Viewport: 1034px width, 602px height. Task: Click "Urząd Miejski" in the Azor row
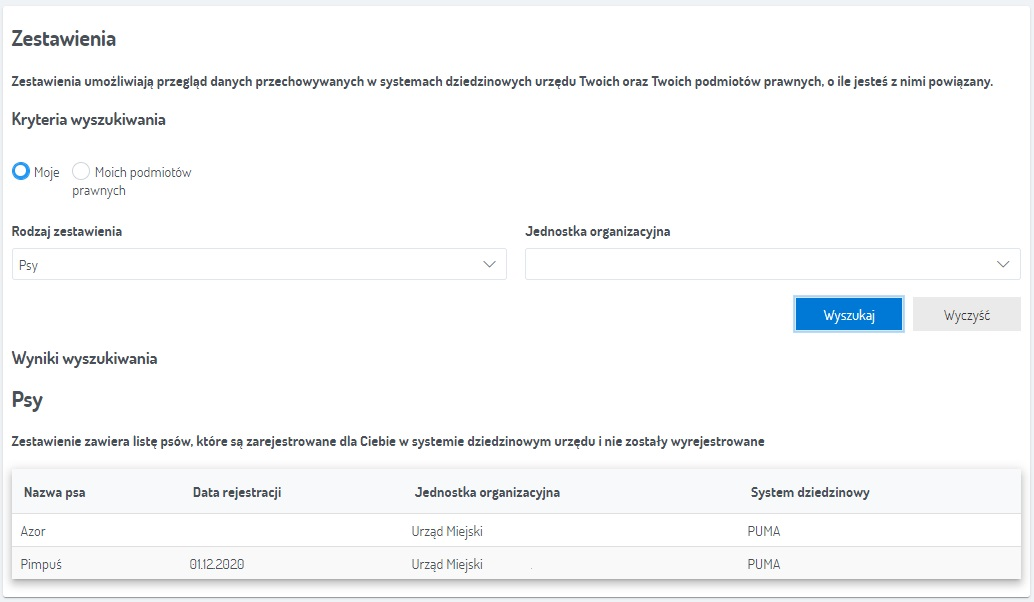[447, 531]
